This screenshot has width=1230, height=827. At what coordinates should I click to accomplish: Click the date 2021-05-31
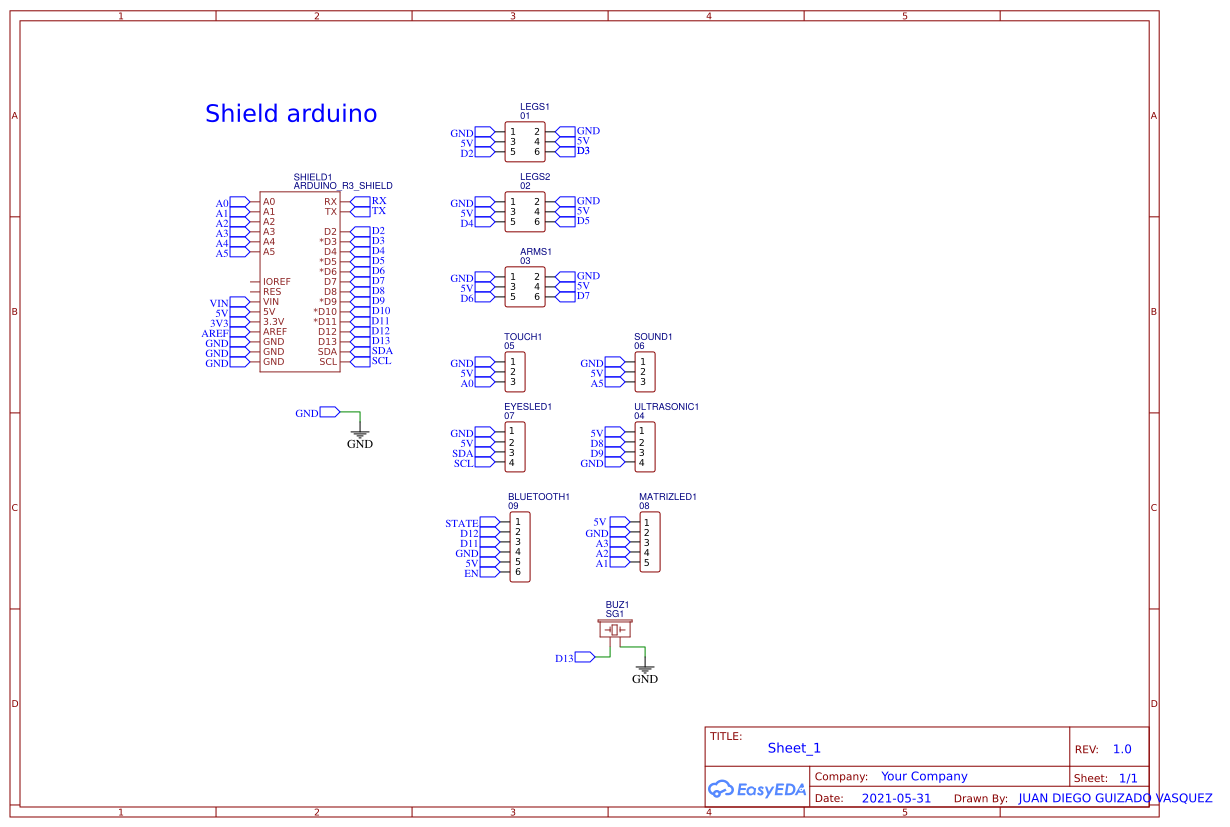pyautogui.click(x=896, y=798)
